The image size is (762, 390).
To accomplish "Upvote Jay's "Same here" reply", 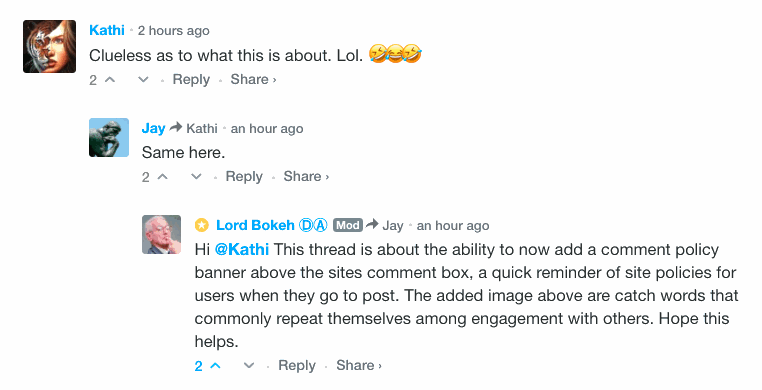I will pos(163,177).
